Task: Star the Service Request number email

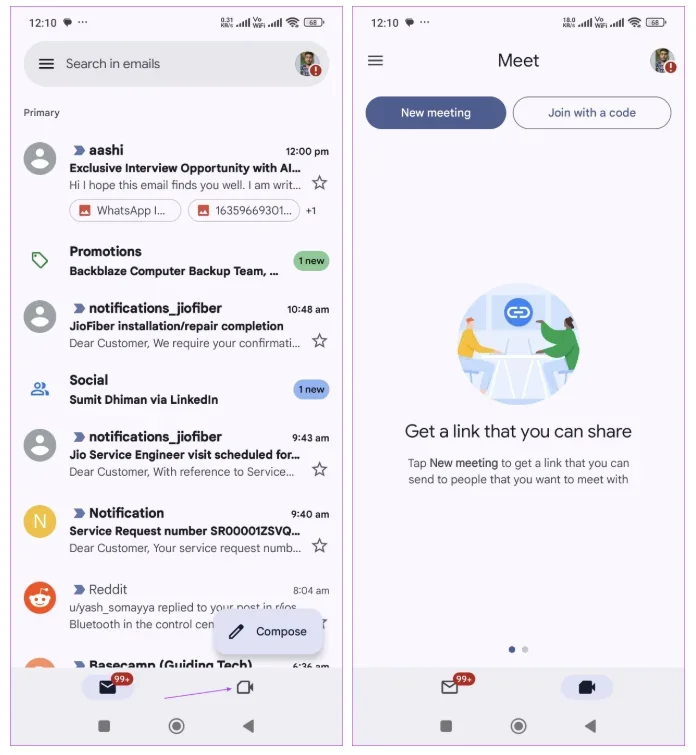Action: click(319, 546)
